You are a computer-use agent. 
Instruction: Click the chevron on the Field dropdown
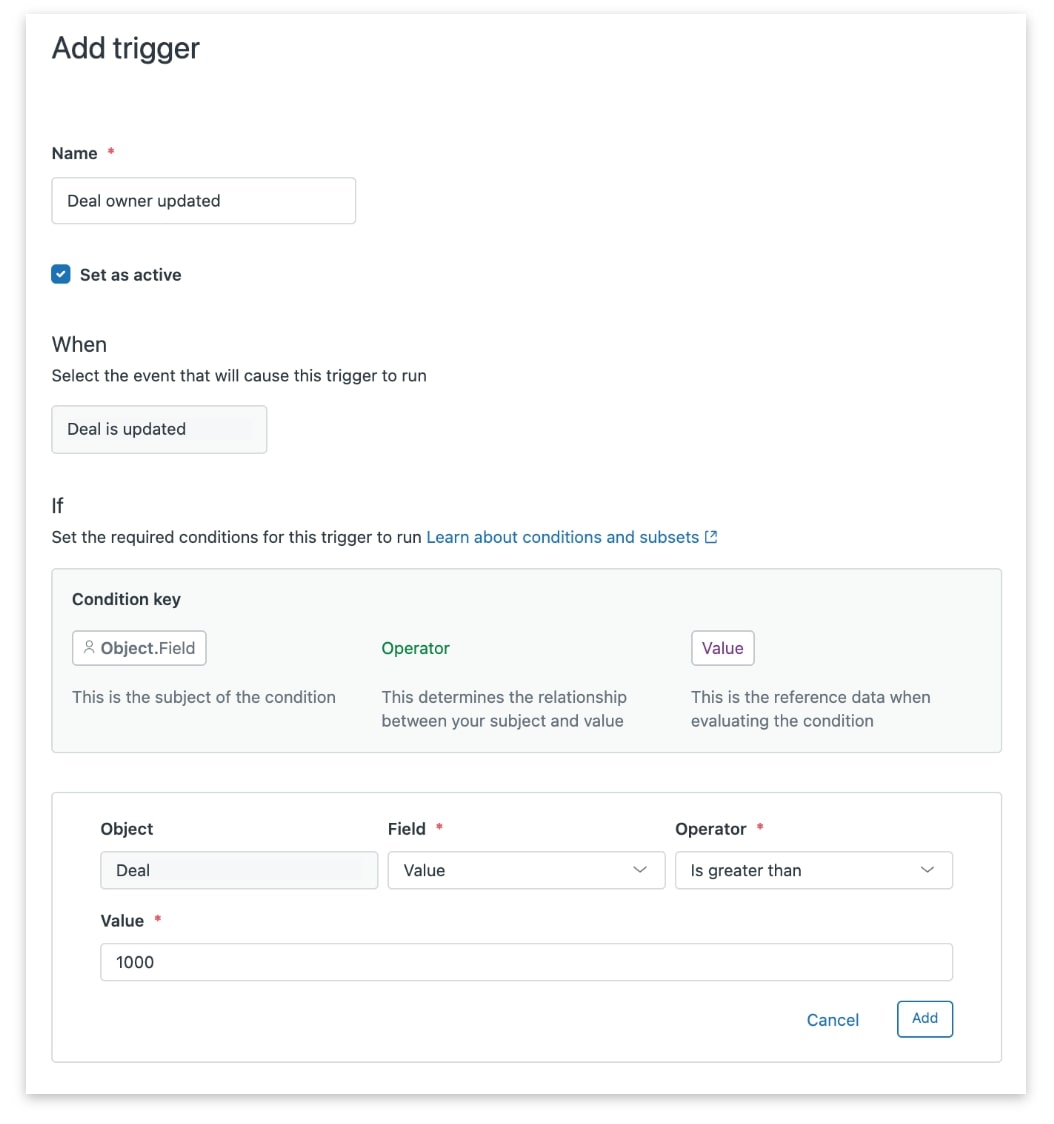pos(640,870)
